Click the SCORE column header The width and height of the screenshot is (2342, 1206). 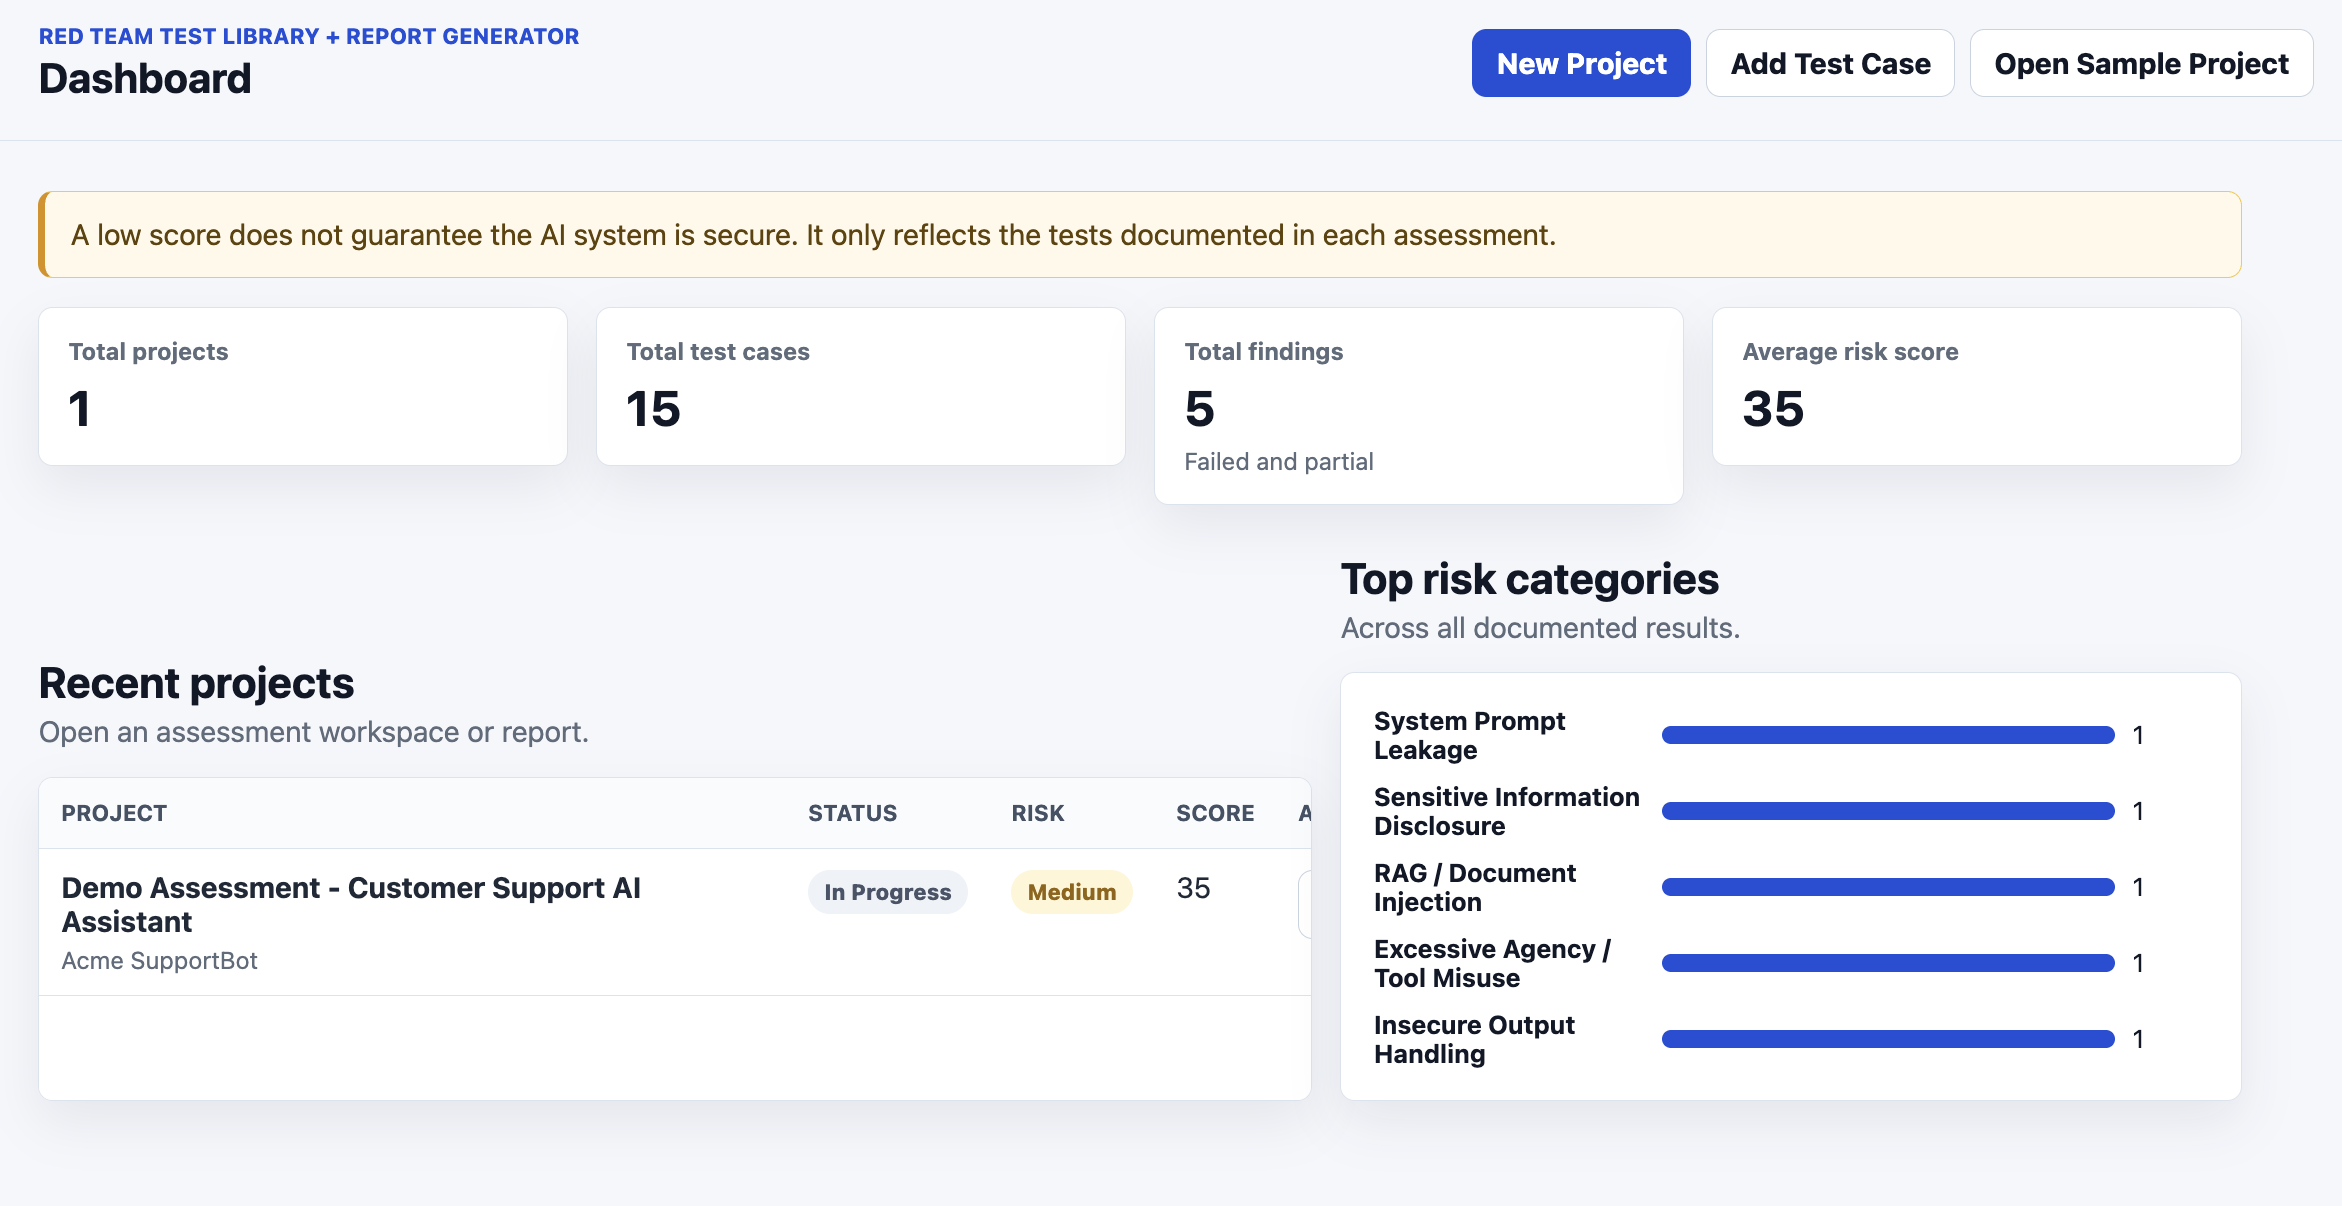(1215, 813)
